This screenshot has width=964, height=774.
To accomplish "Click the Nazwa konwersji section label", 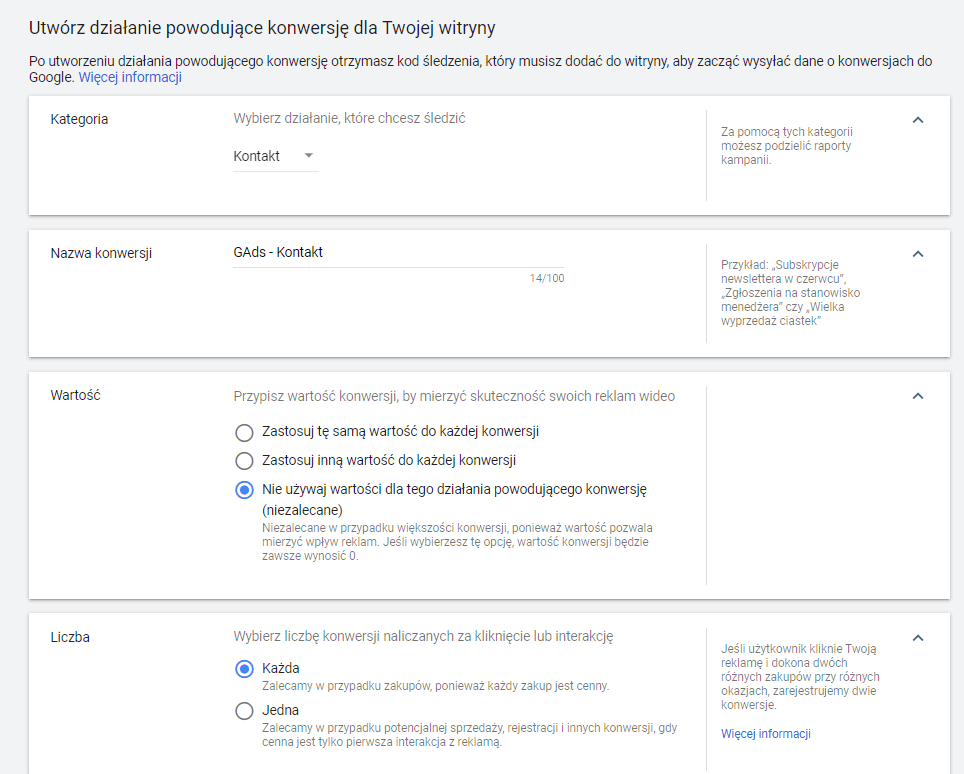I will coord(100,253).
